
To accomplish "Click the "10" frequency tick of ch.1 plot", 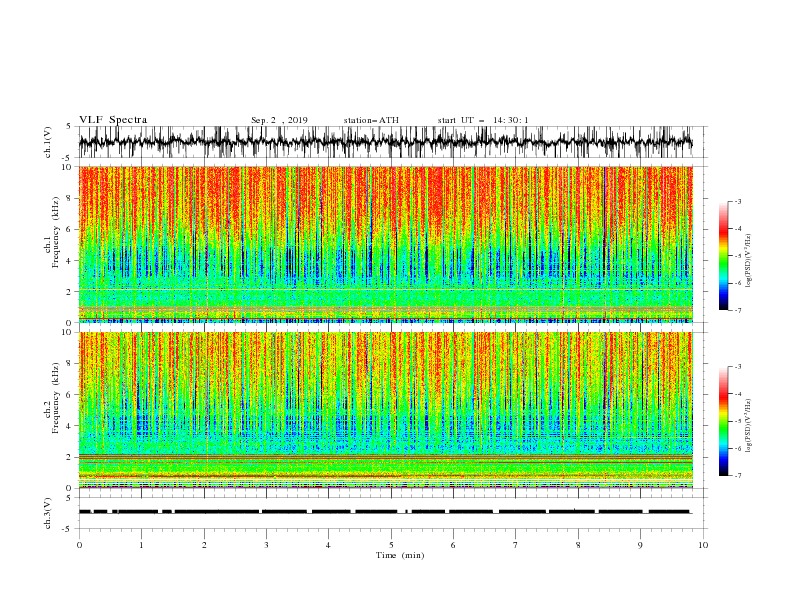I will click(67, 166).
